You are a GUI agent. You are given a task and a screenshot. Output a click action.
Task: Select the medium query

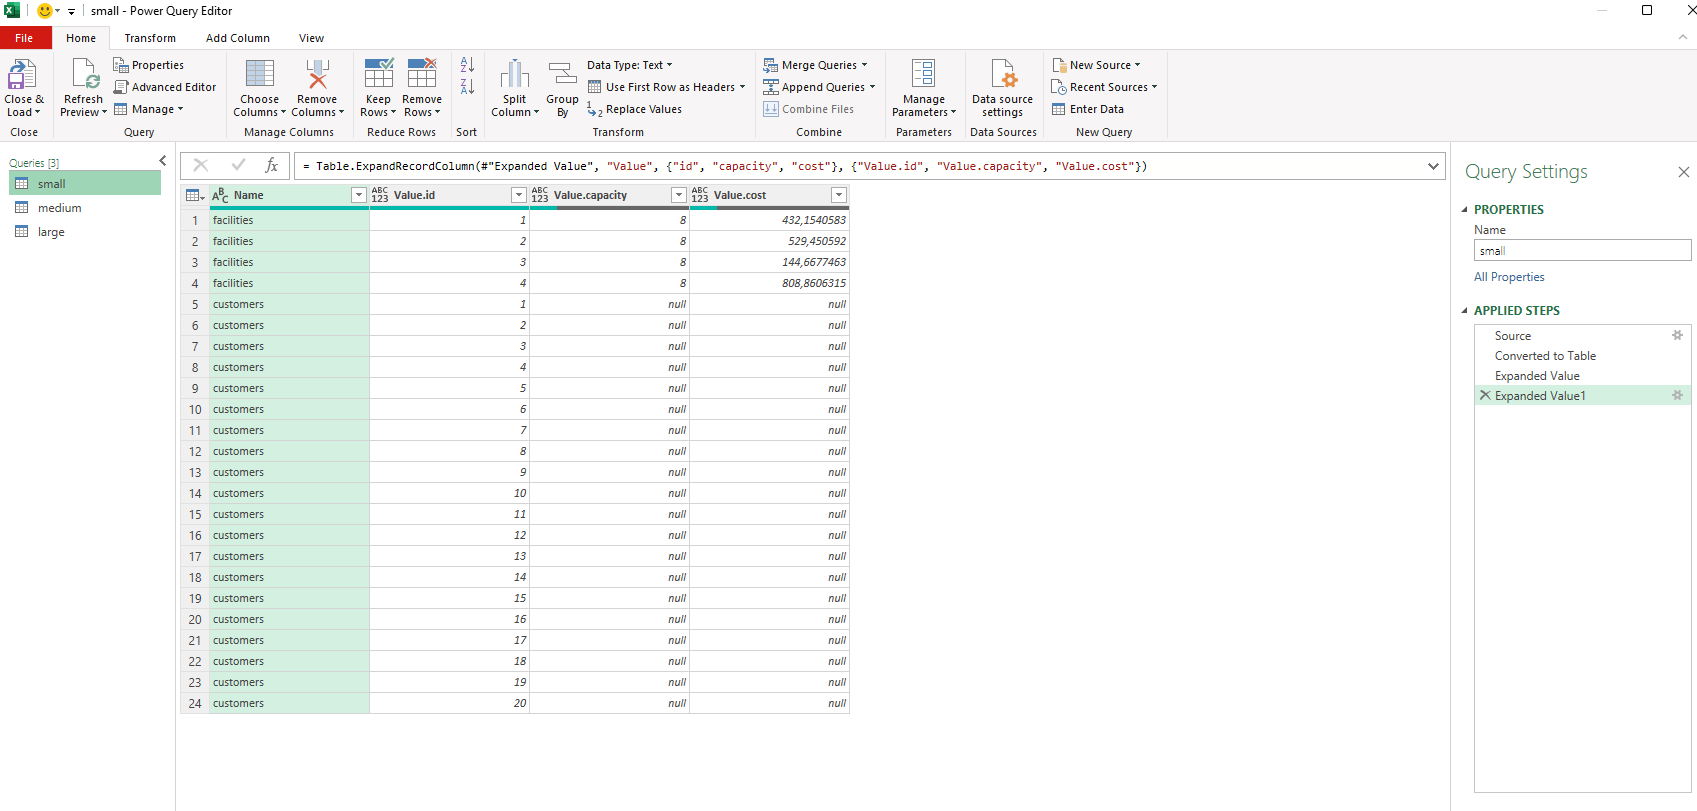click(x=85, y=207)
